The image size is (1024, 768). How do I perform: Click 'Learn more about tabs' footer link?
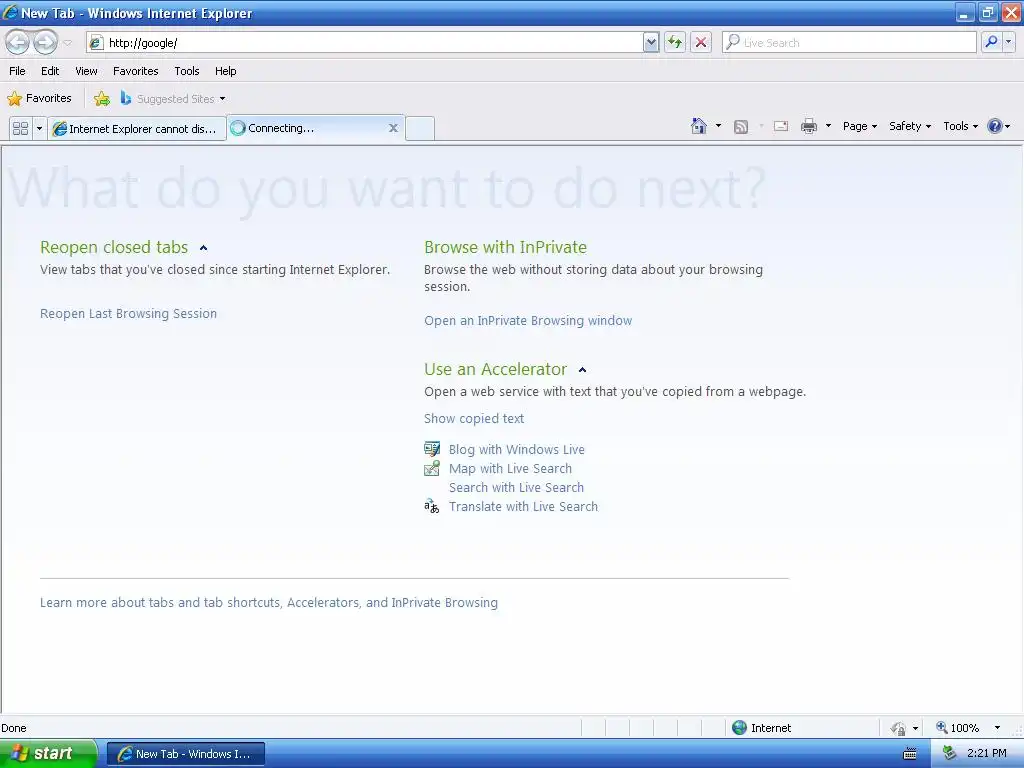[x=269, y=603]
